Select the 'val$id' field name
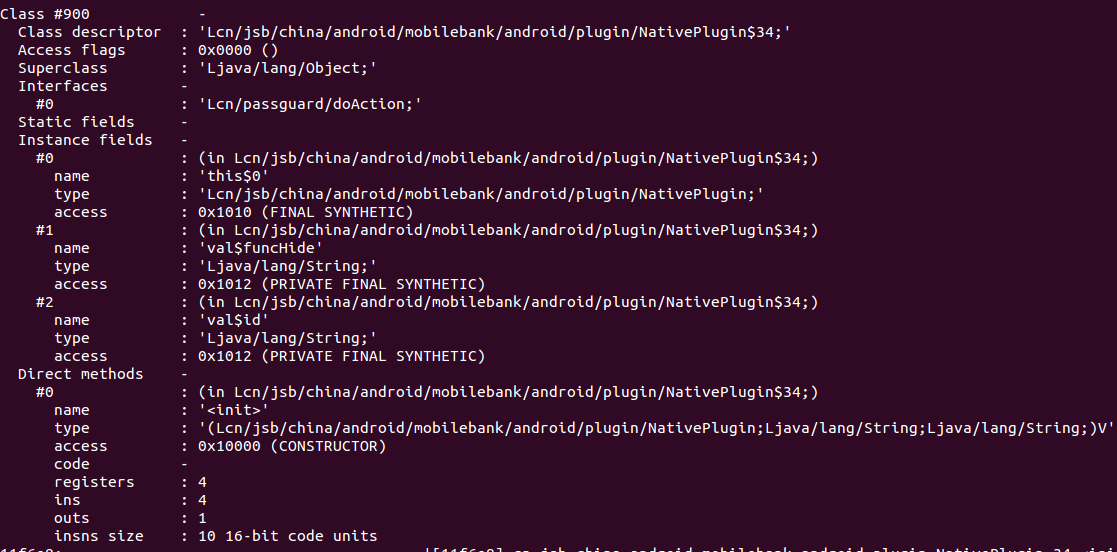The width and height of the screenshot is (1117, 552). (x=234, y=320)
